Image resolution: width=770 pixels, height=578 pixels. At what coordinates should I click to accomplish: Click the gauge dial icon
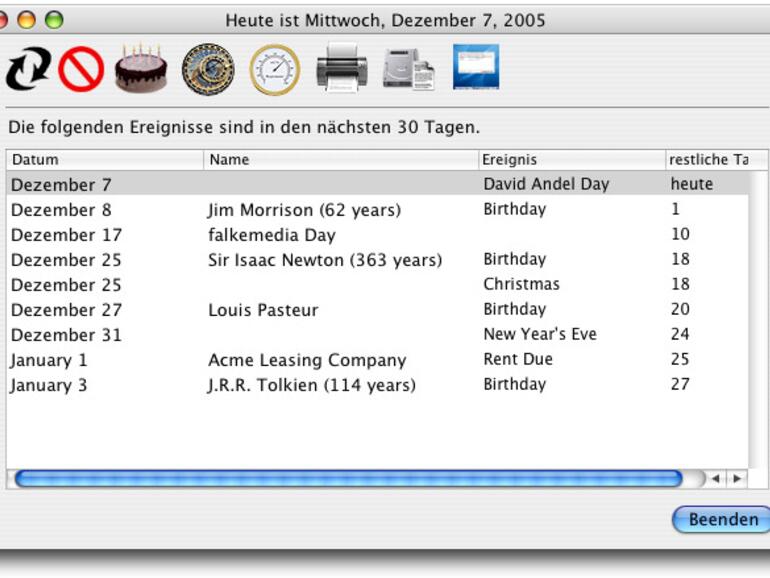click(x=274, y=70)
